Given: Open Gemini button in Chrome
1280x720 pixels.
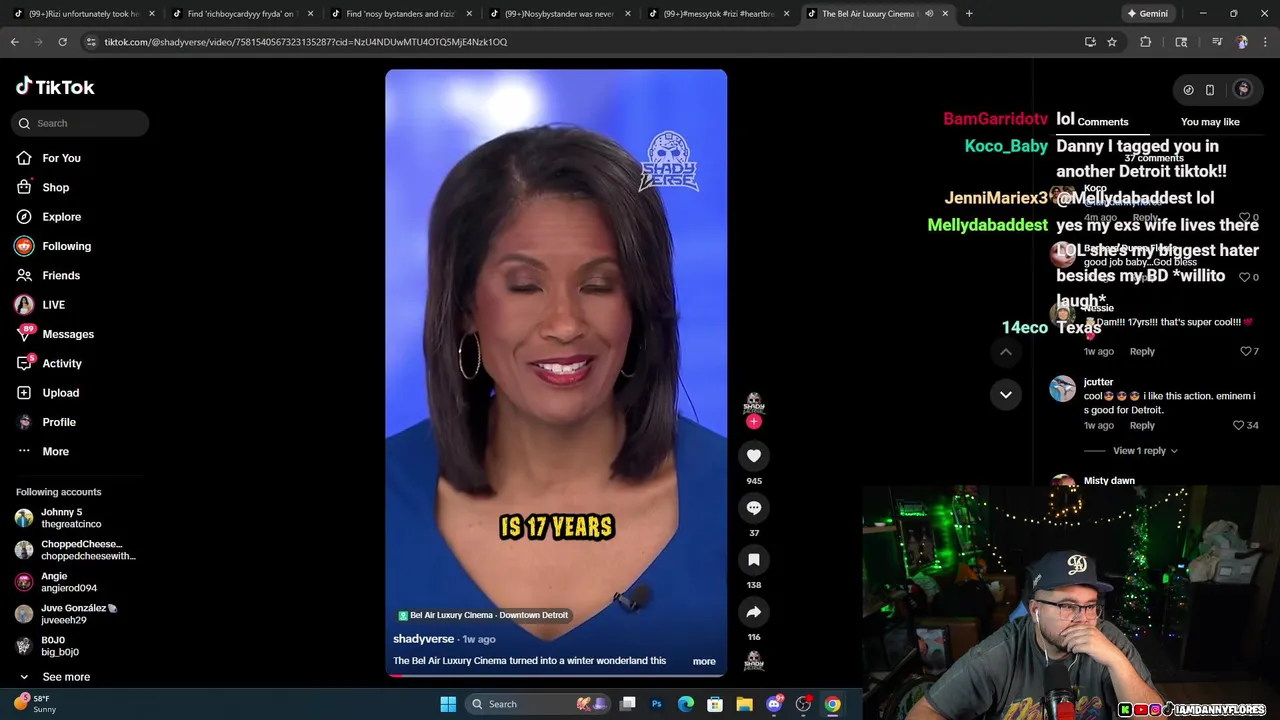Looking at the screenshot, I should click(1146, 14).
